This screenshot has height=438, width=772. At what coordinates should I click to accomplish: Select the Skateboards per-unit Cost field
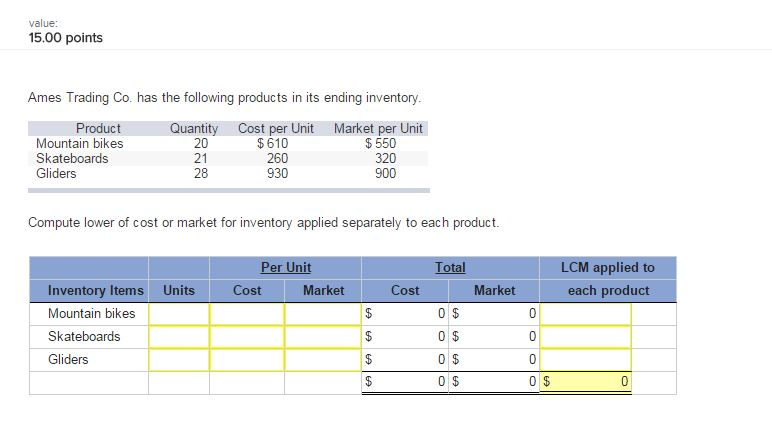coord(247,337)
